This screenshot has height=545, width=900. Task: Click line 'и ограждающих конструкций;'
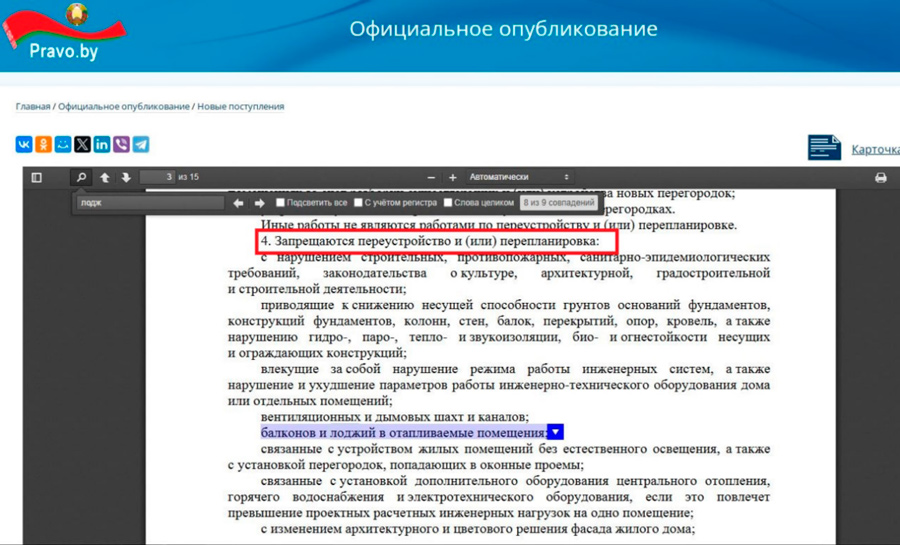pos(317,353)
